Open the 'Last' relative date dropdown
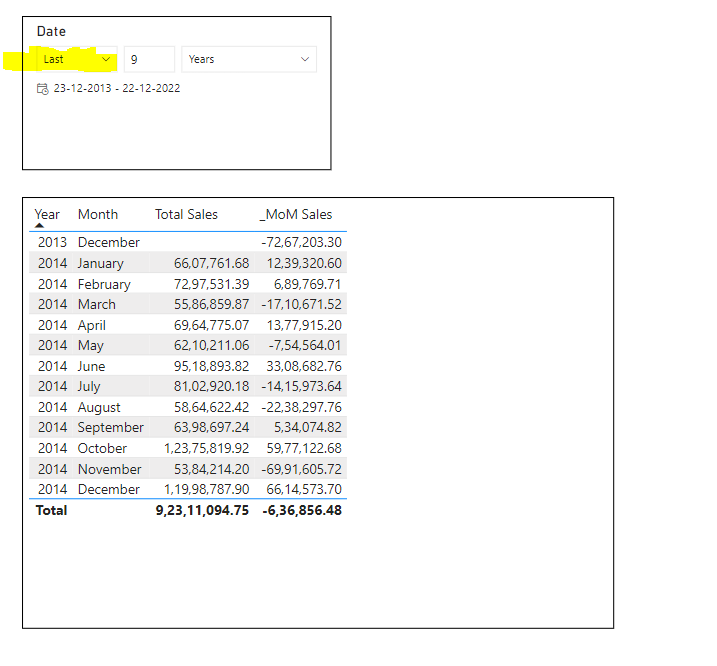Viewport: 717px width, 666px height. (76, 59)
